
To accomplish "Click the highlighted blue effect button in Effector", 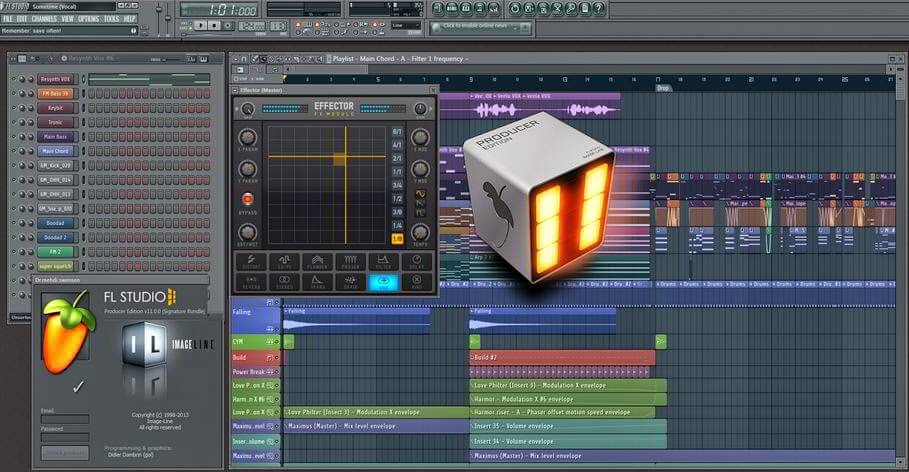I will pos(383,282).
